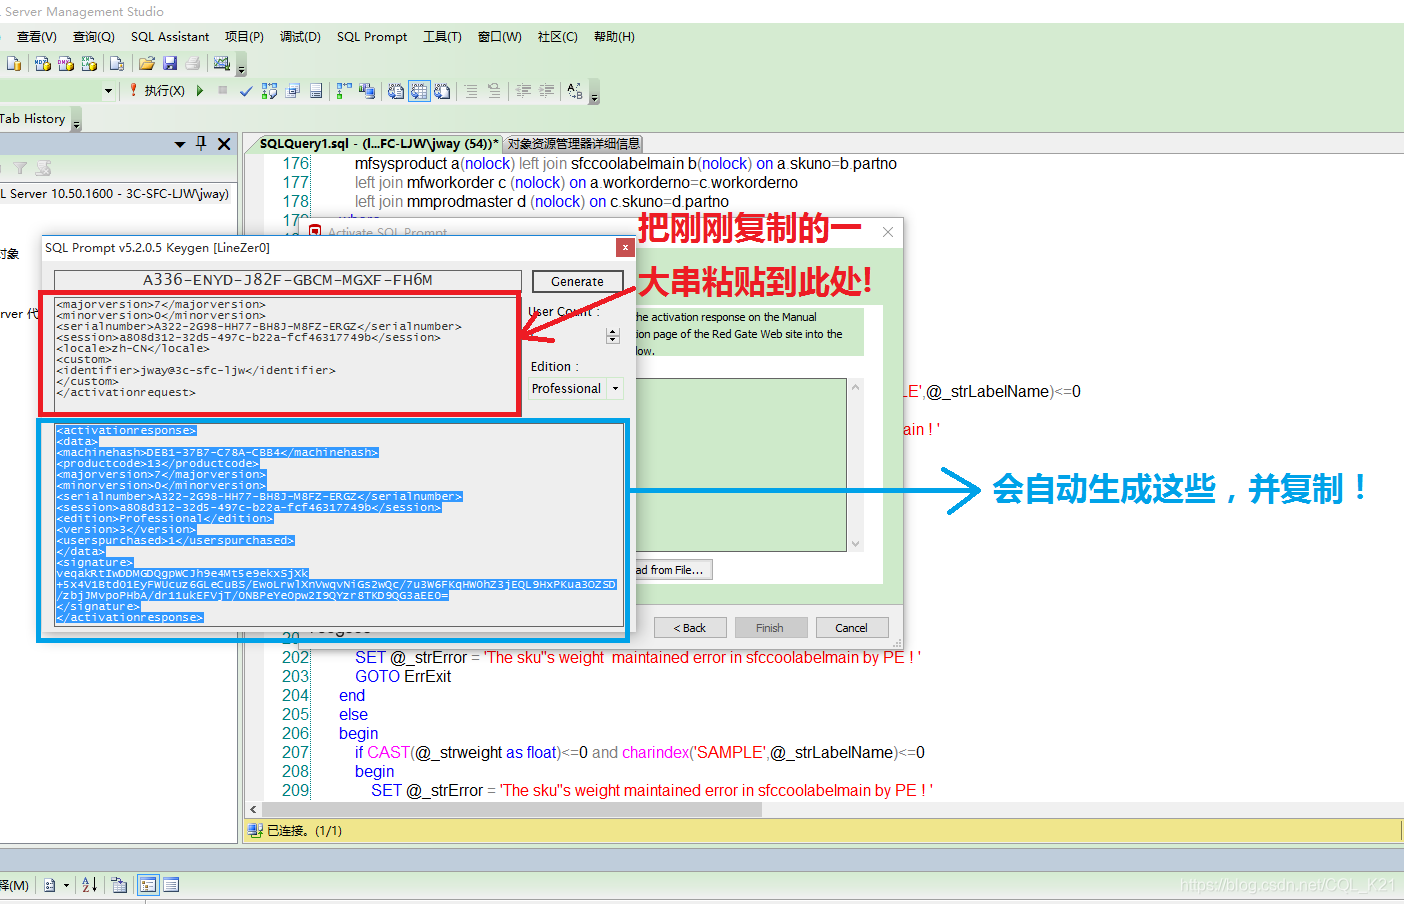
Task: Open file using the folder icon
Action: point(147,64)
